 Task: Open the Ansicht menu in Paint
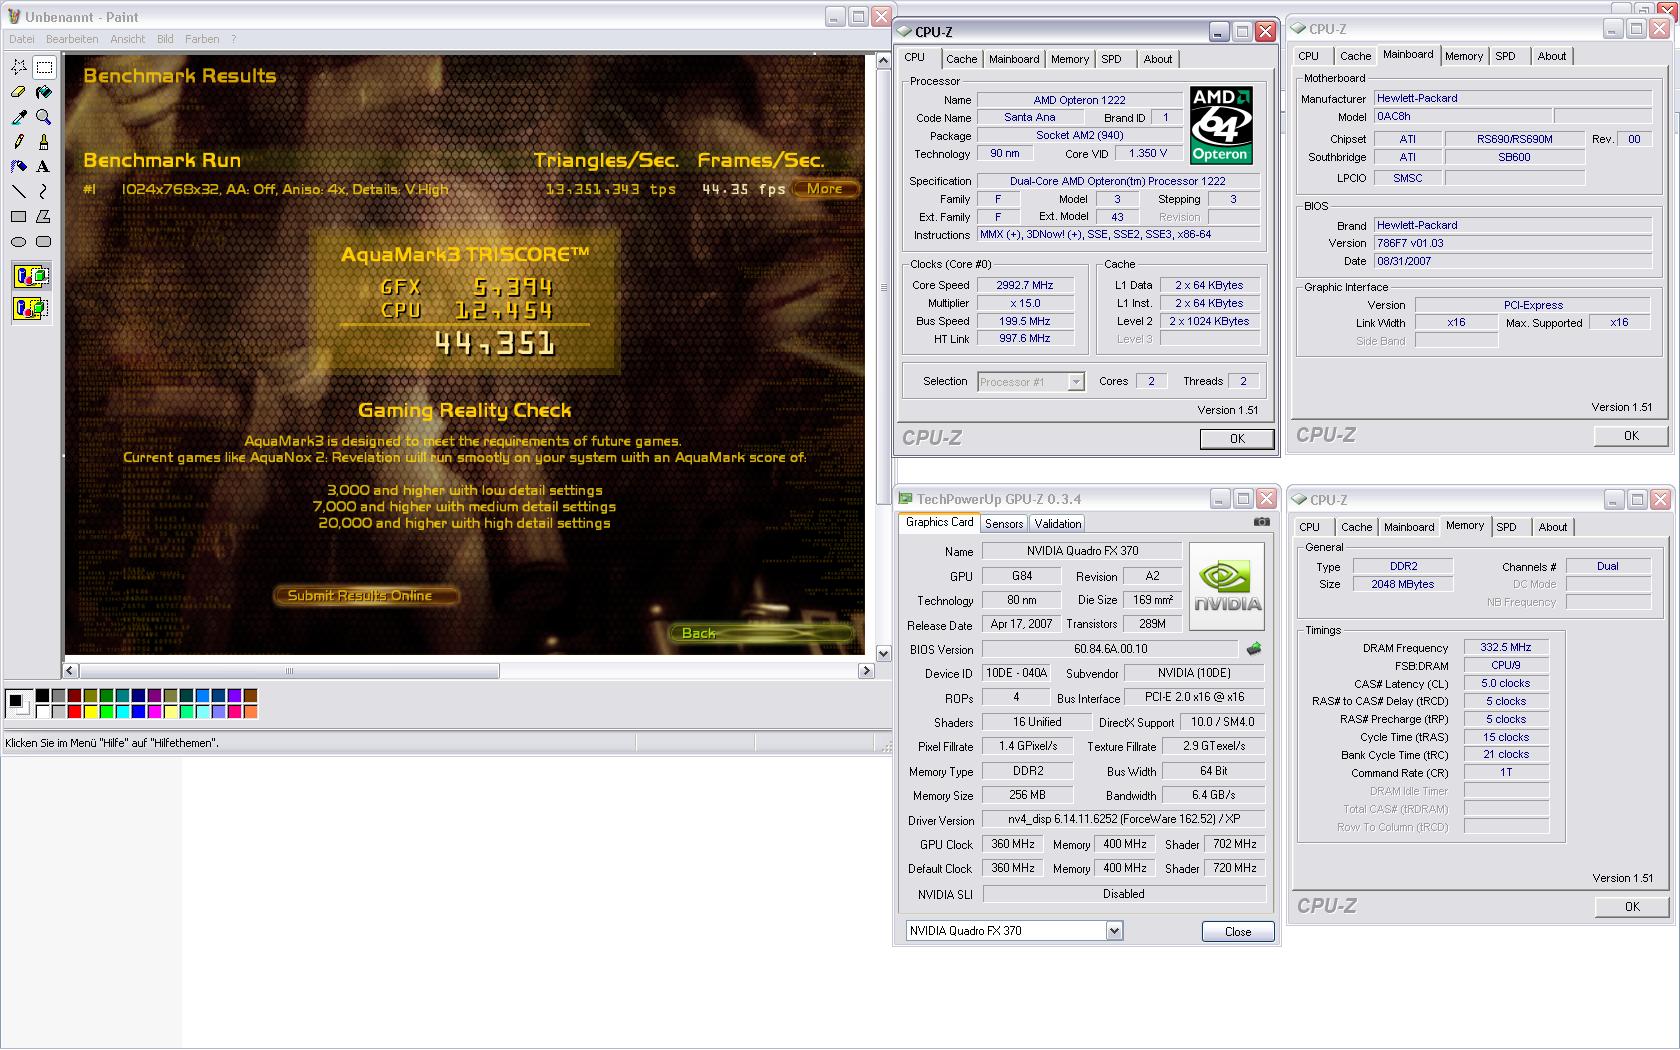click(128, 39)
